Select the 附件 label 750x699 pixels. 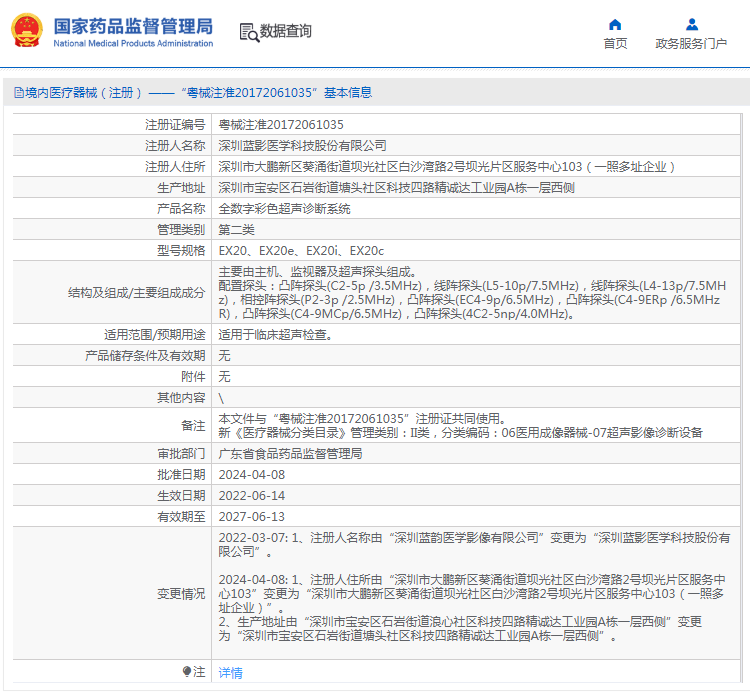coord(193,377)
